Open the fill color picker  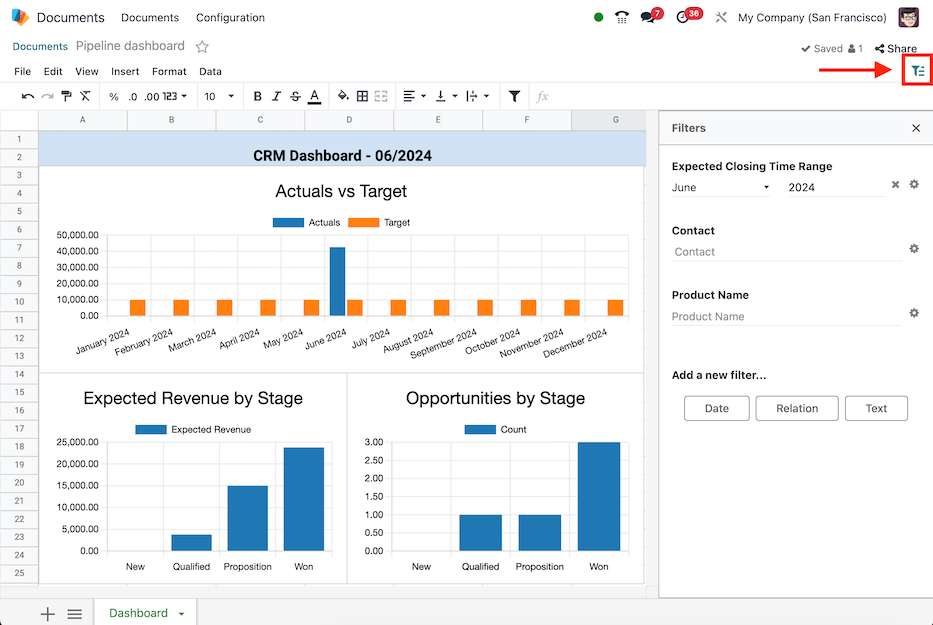coord(343,97)
